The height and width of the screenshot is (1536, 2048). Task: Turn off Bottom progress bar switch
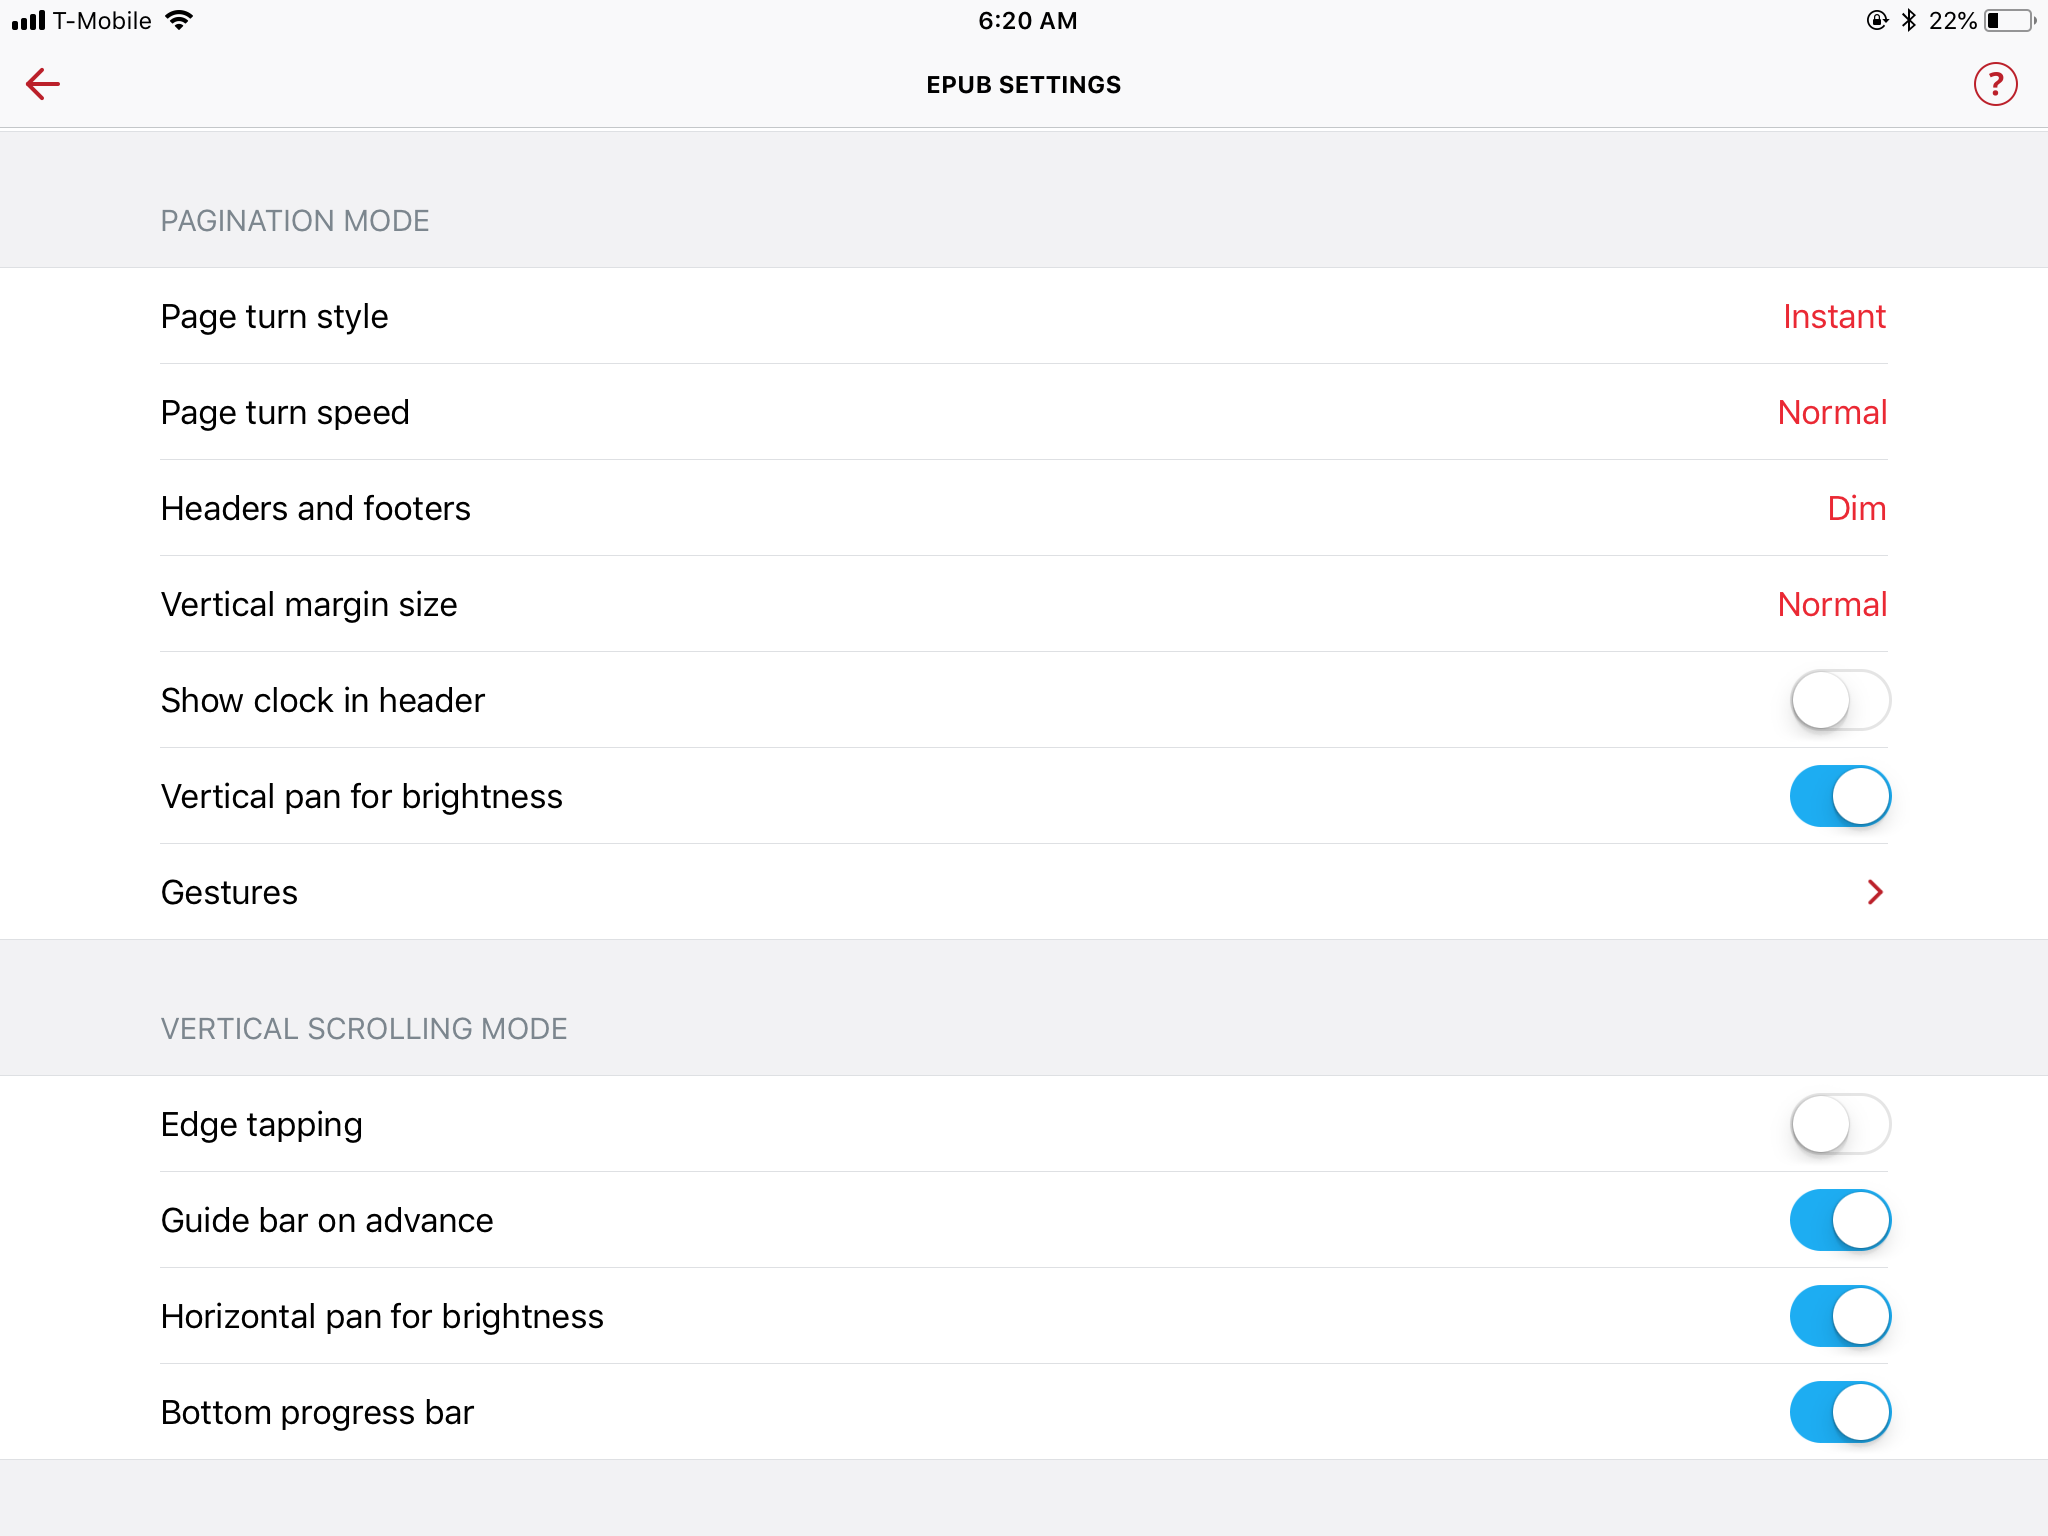pos(1839,1412)
